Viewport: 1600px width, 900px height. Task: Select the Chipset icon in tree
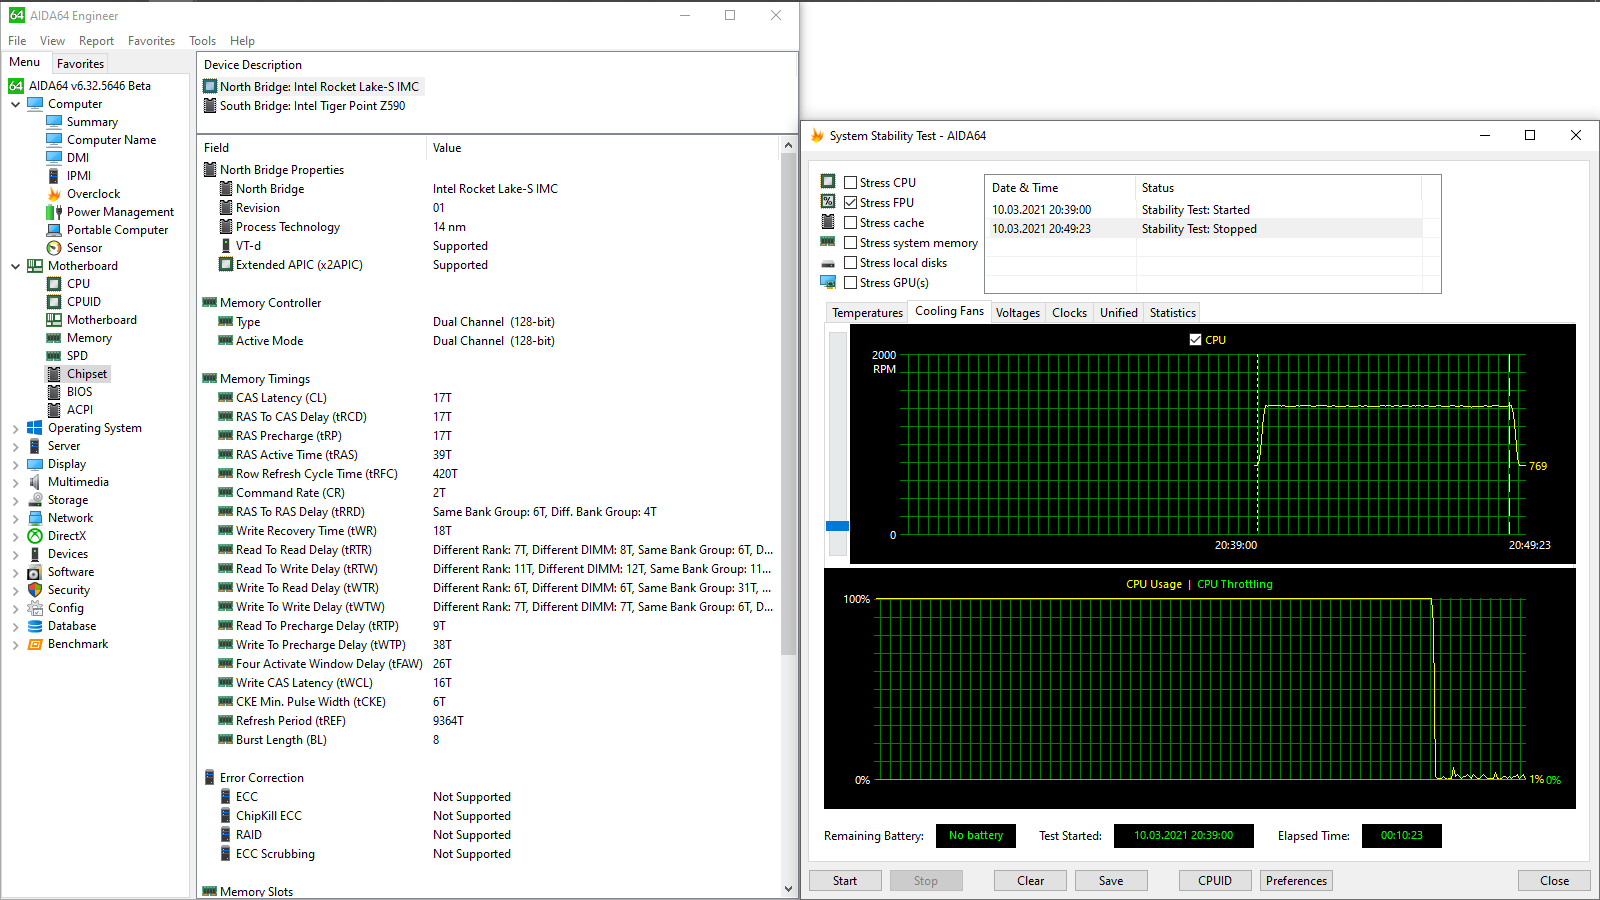click(54, 374)
